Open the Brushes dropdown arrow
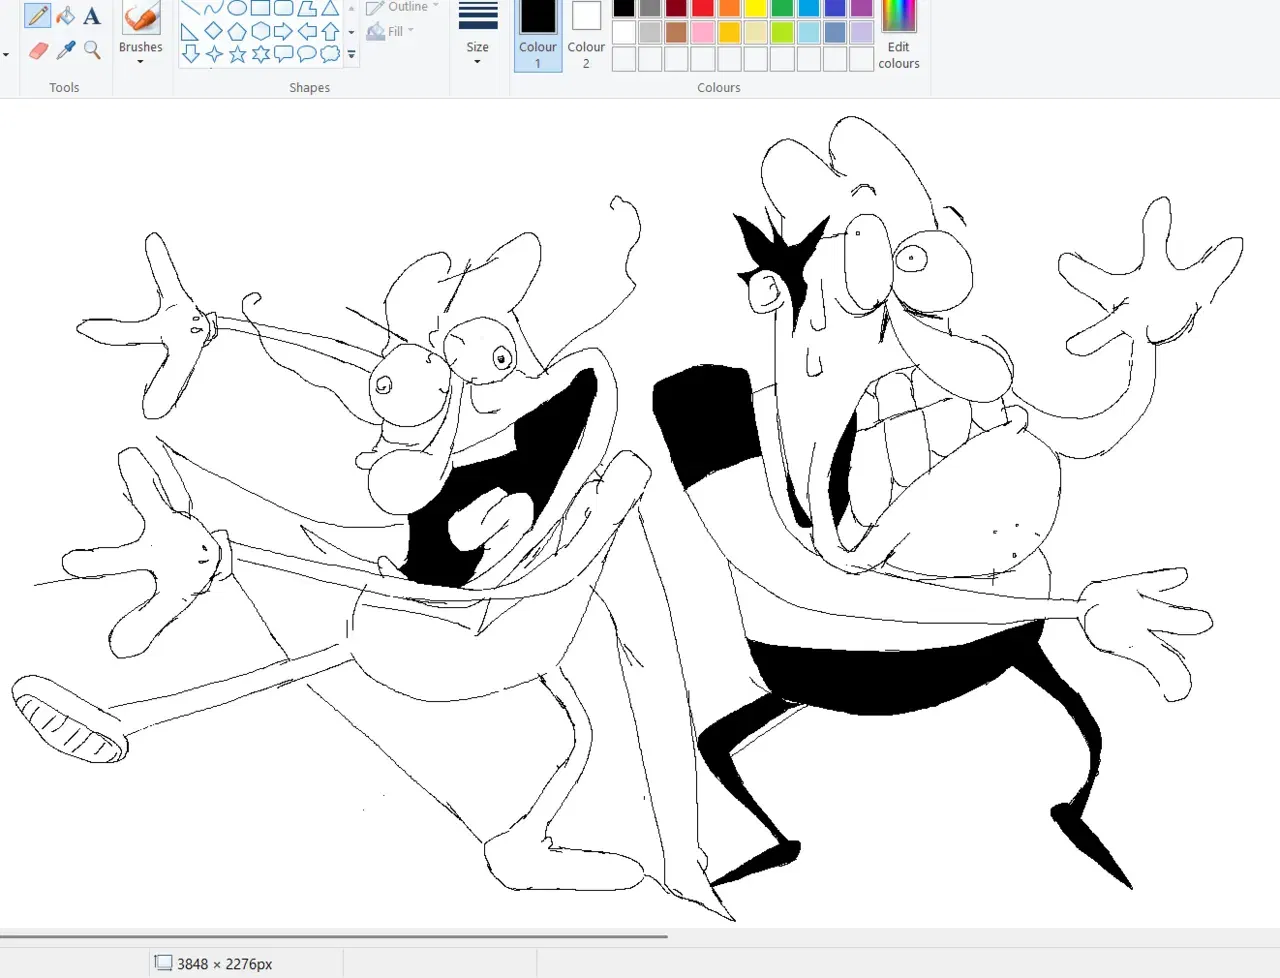 coord(141,62)
